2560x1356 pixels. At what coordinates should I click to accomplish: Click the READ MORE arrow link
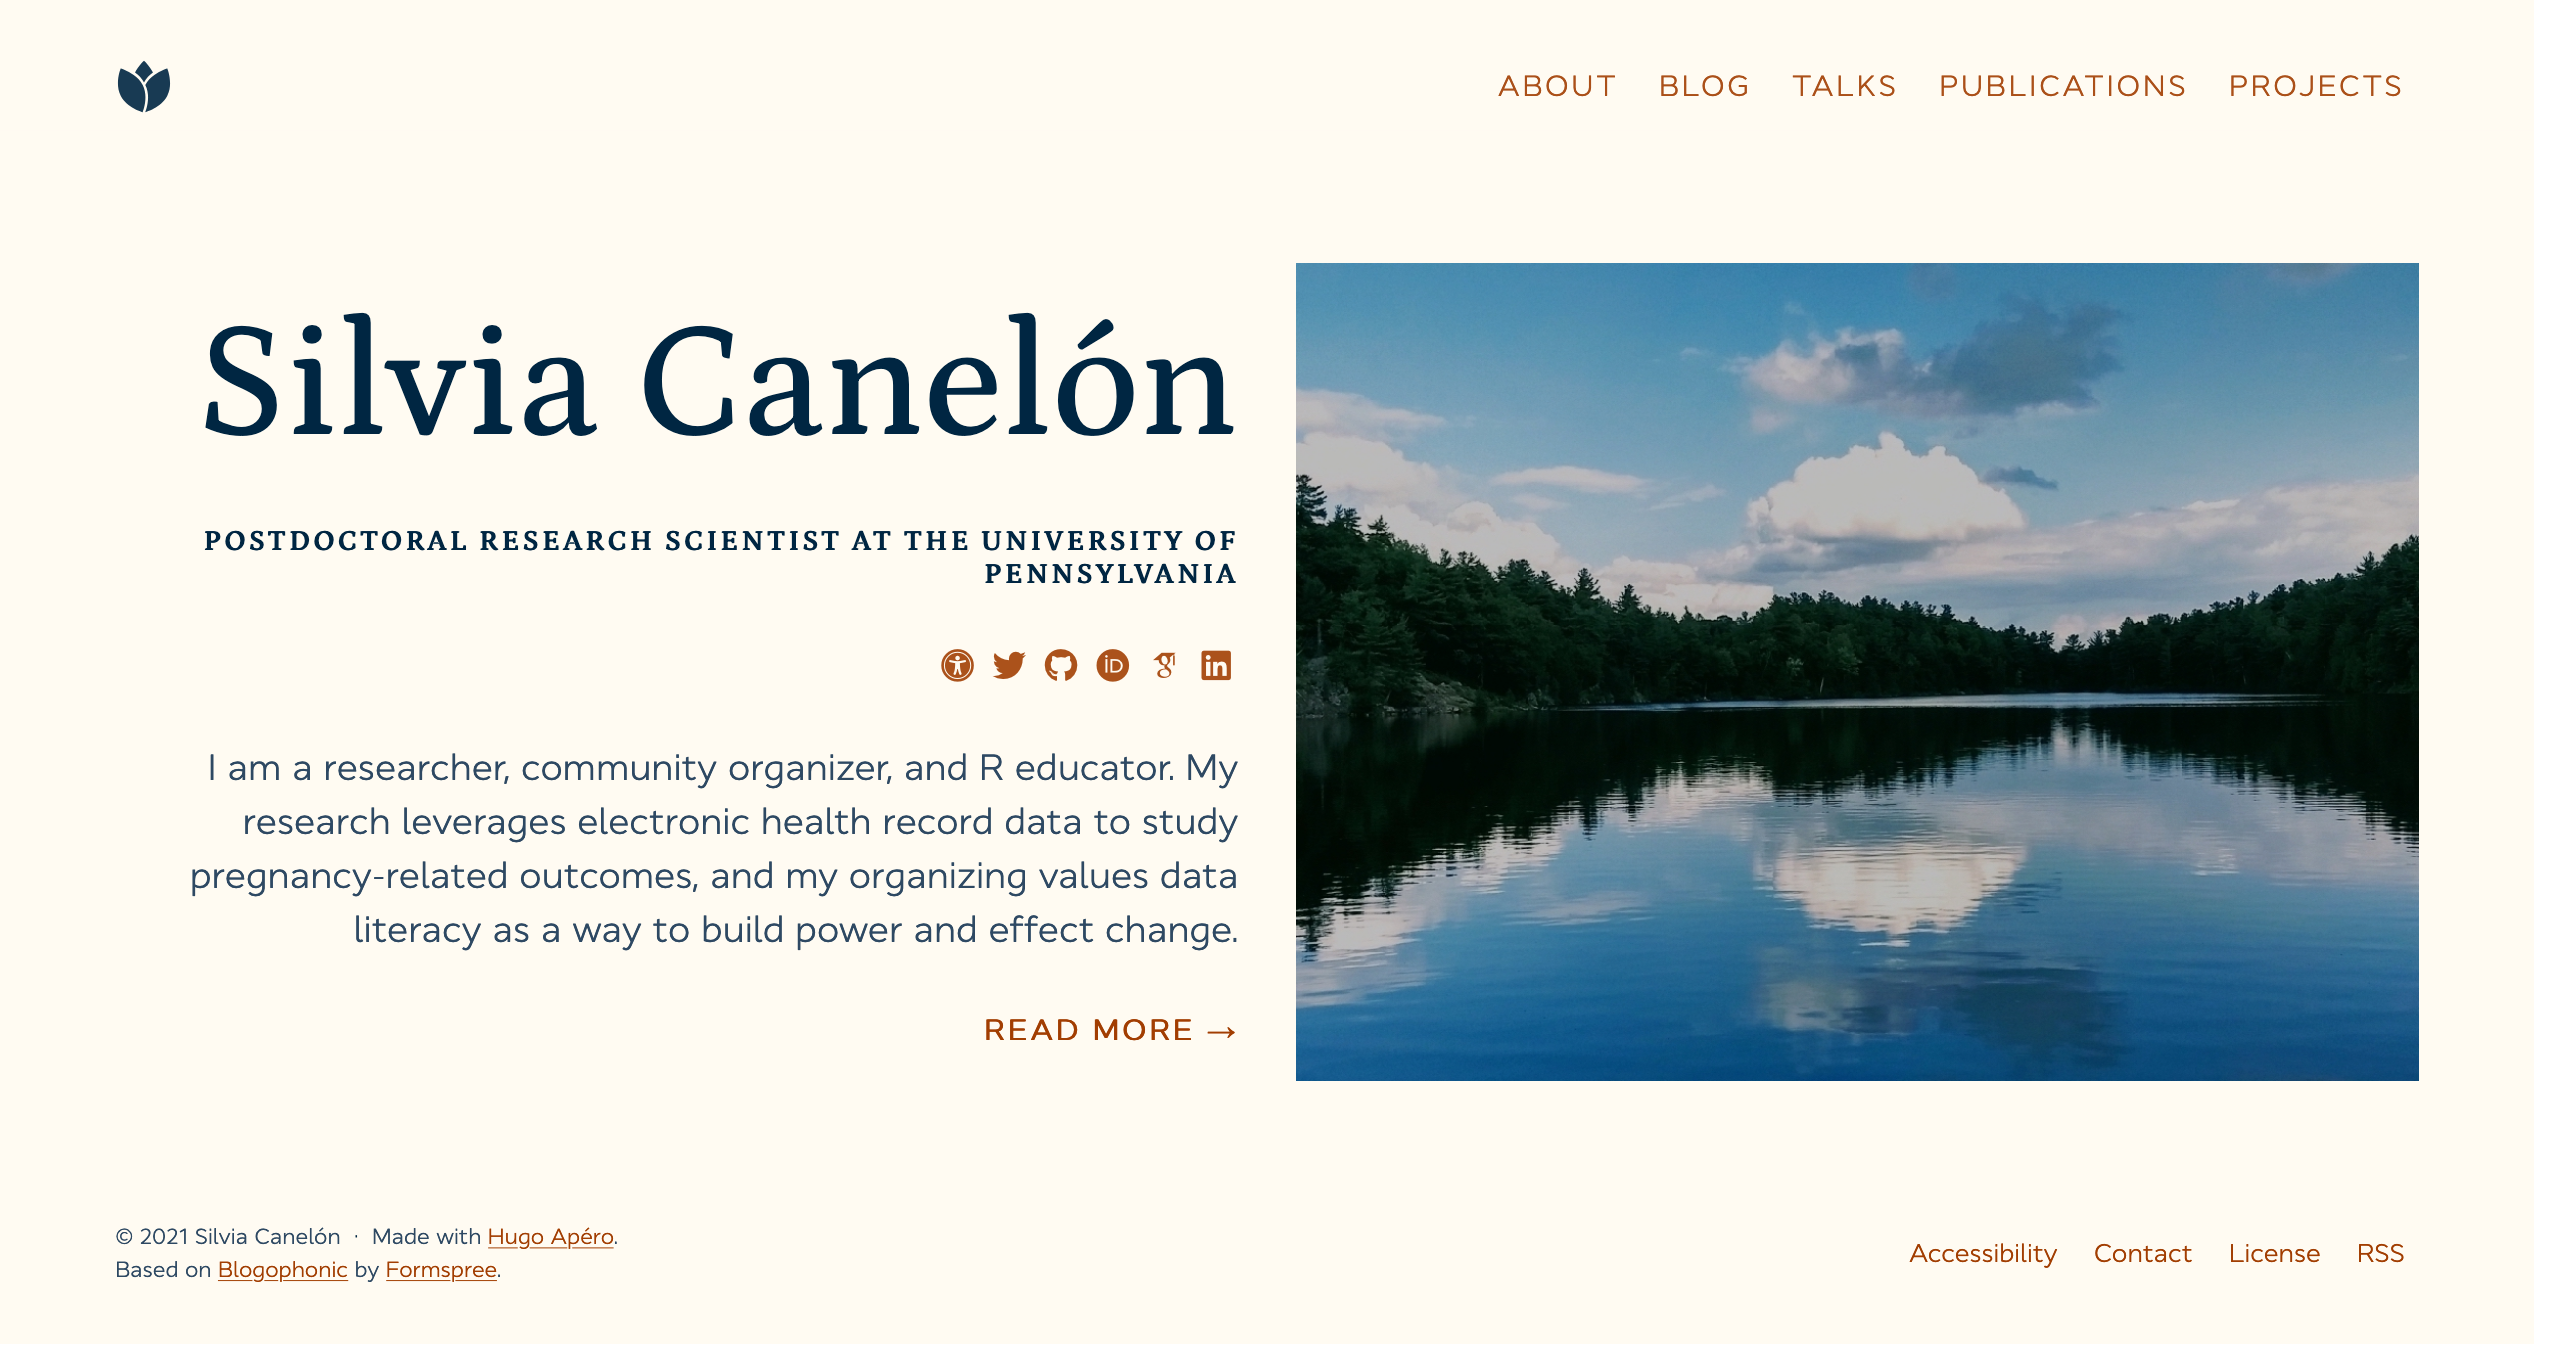click(x=1107, y=1029)
